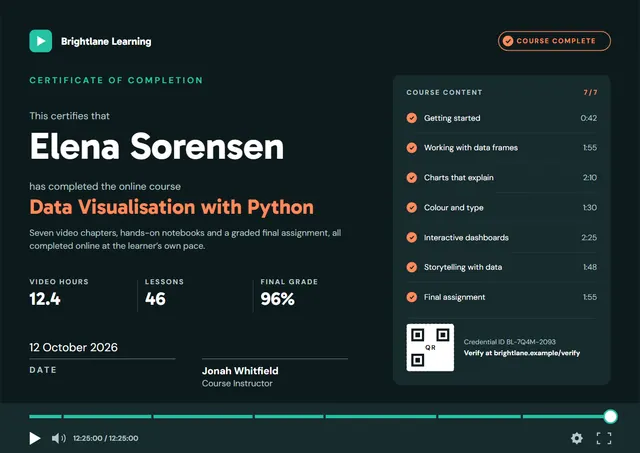Open the Verify at brightlane.example/verify link
Viewport: 640px width, 453px height.
522,353
